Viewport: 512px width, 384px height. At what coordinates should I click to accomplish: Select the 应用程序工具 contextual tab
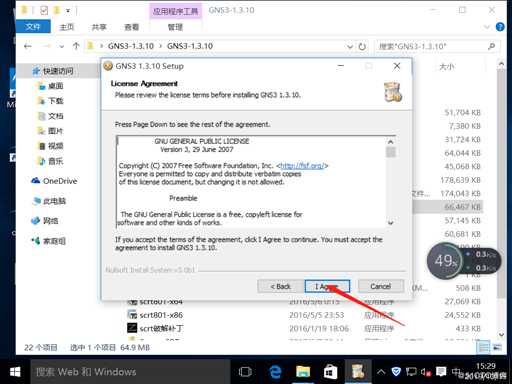tap(175, 11)
